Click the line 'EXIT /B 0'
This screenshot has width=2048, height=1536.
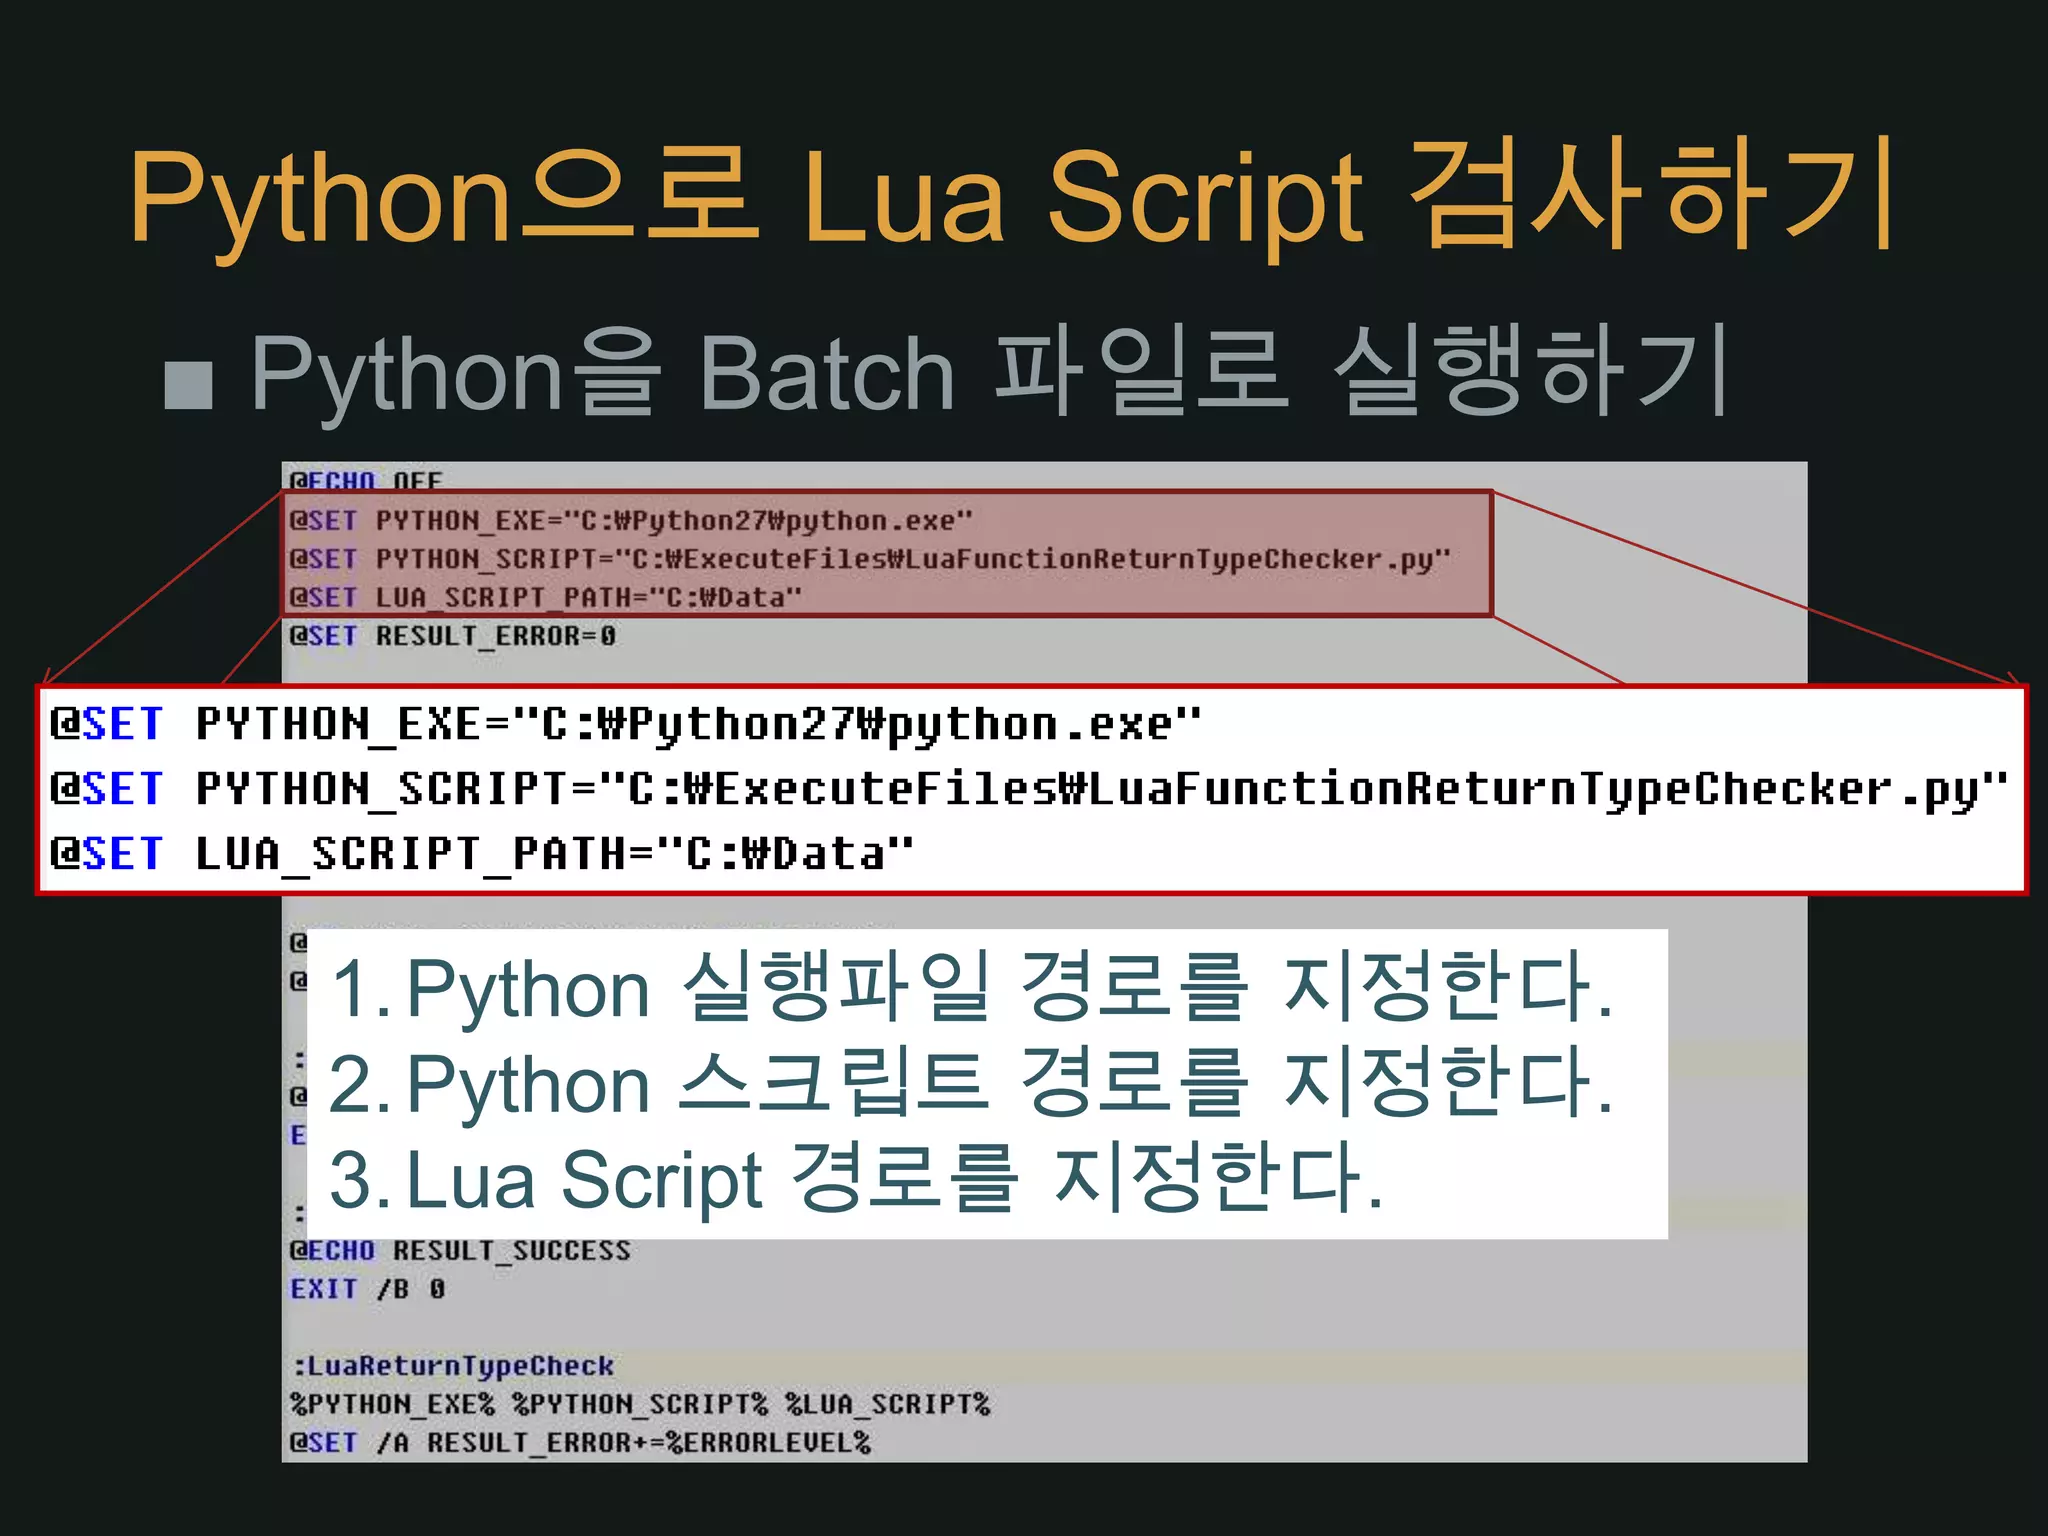click(x=367, y=1289)
